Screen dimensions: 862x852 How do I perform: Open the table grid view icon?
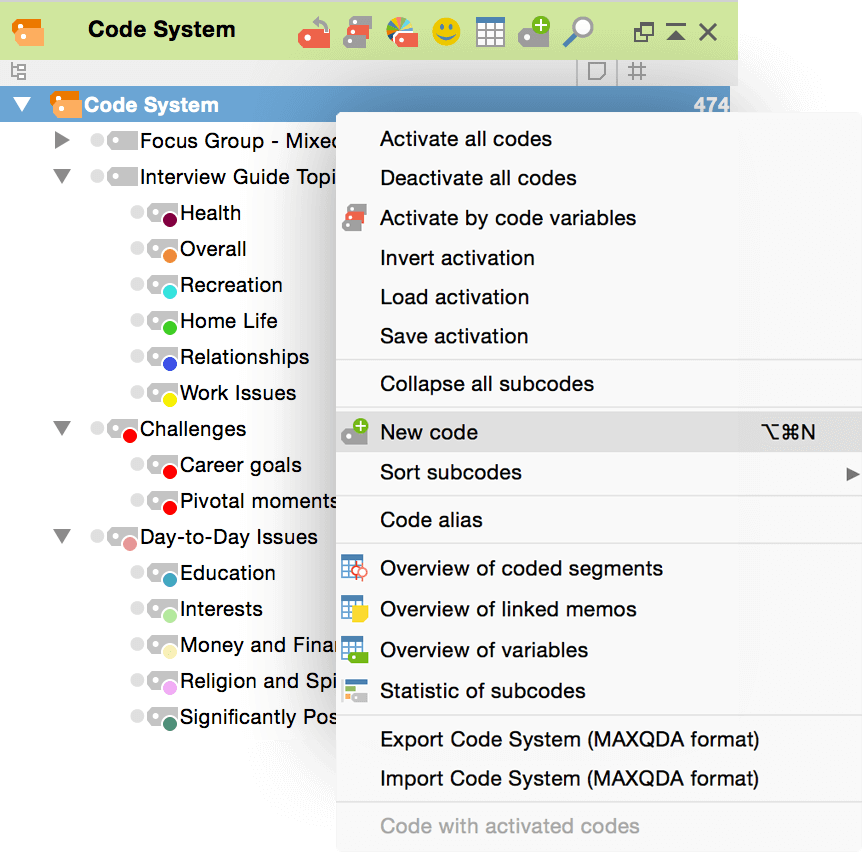[x=490, y=32]
